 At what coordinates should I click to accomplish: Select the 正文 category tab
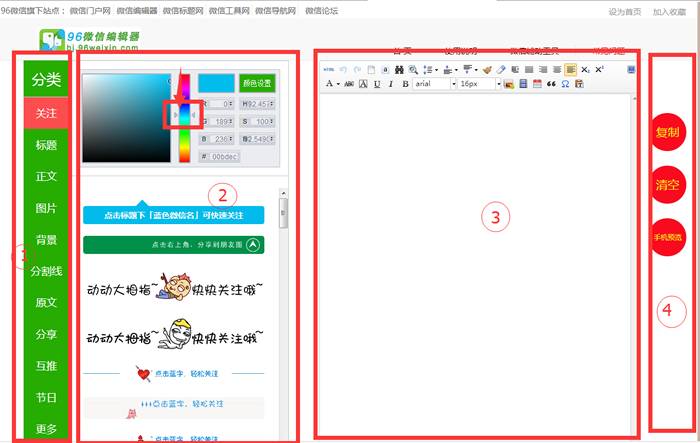pos(46,176)
